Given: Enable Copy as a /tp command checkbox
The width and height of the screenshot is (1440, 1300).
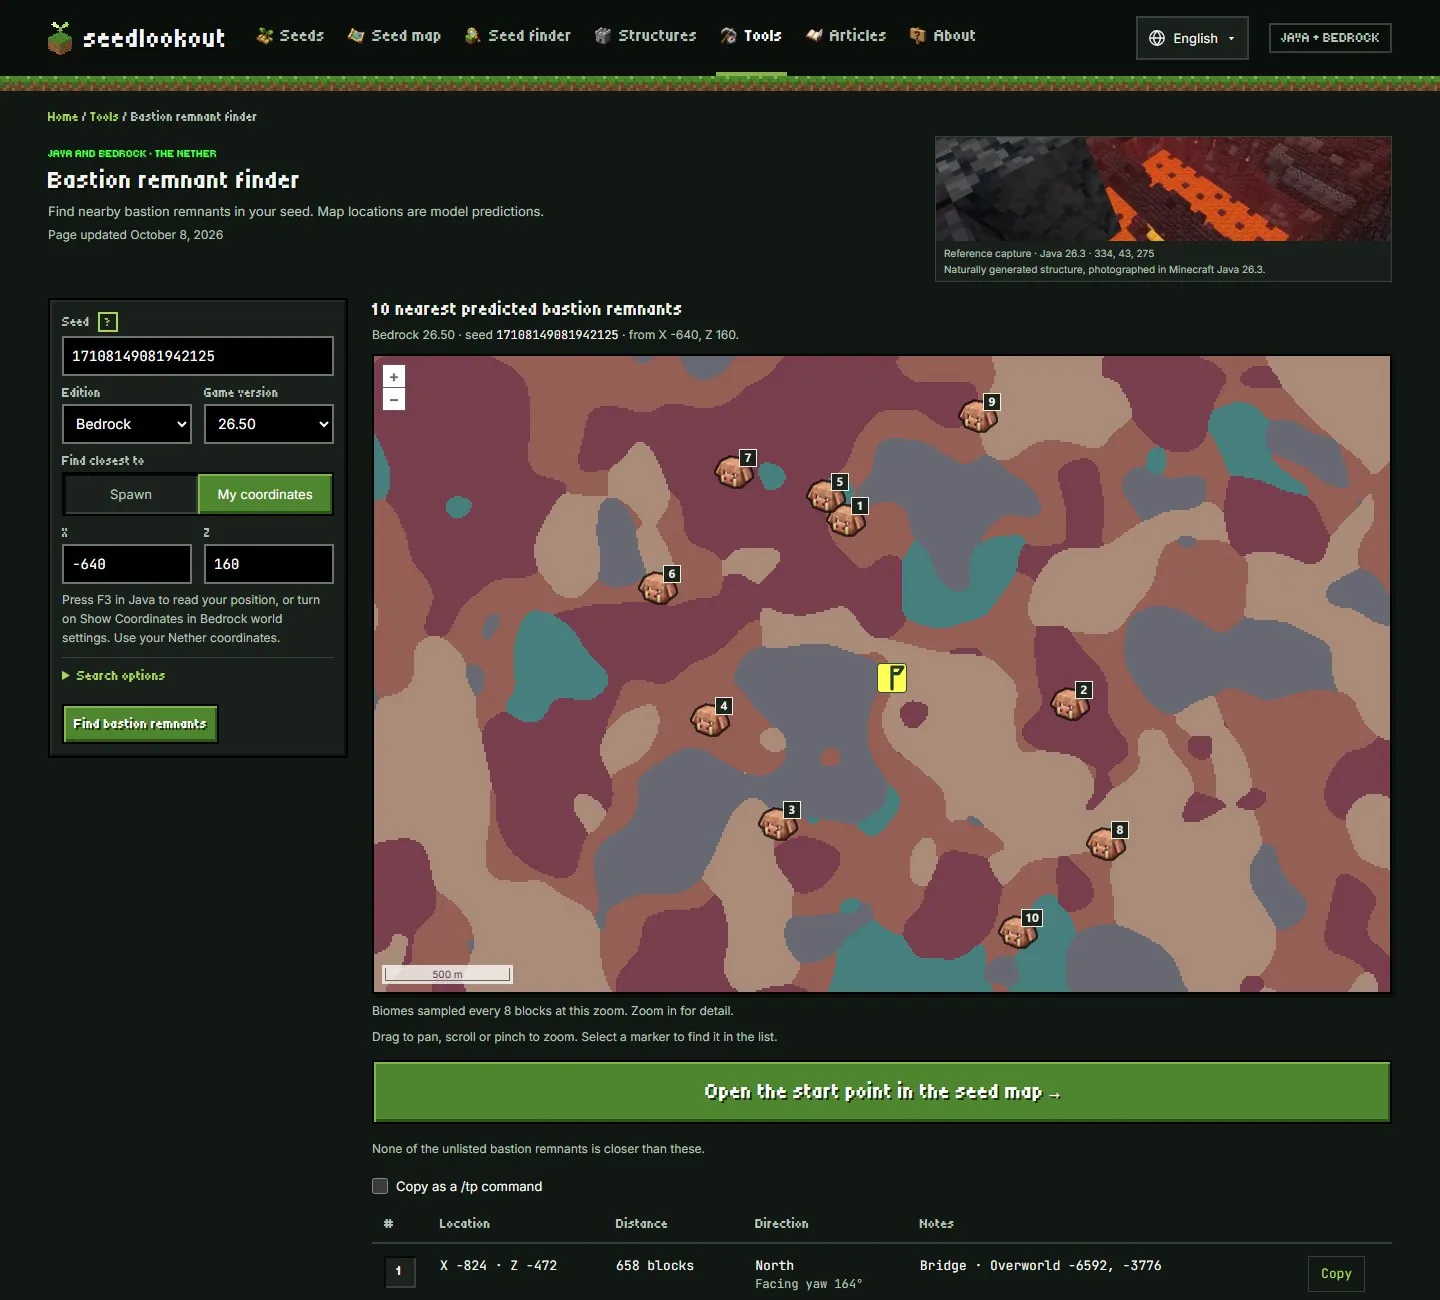Looking at the screenshot, I should [380, 1186].
